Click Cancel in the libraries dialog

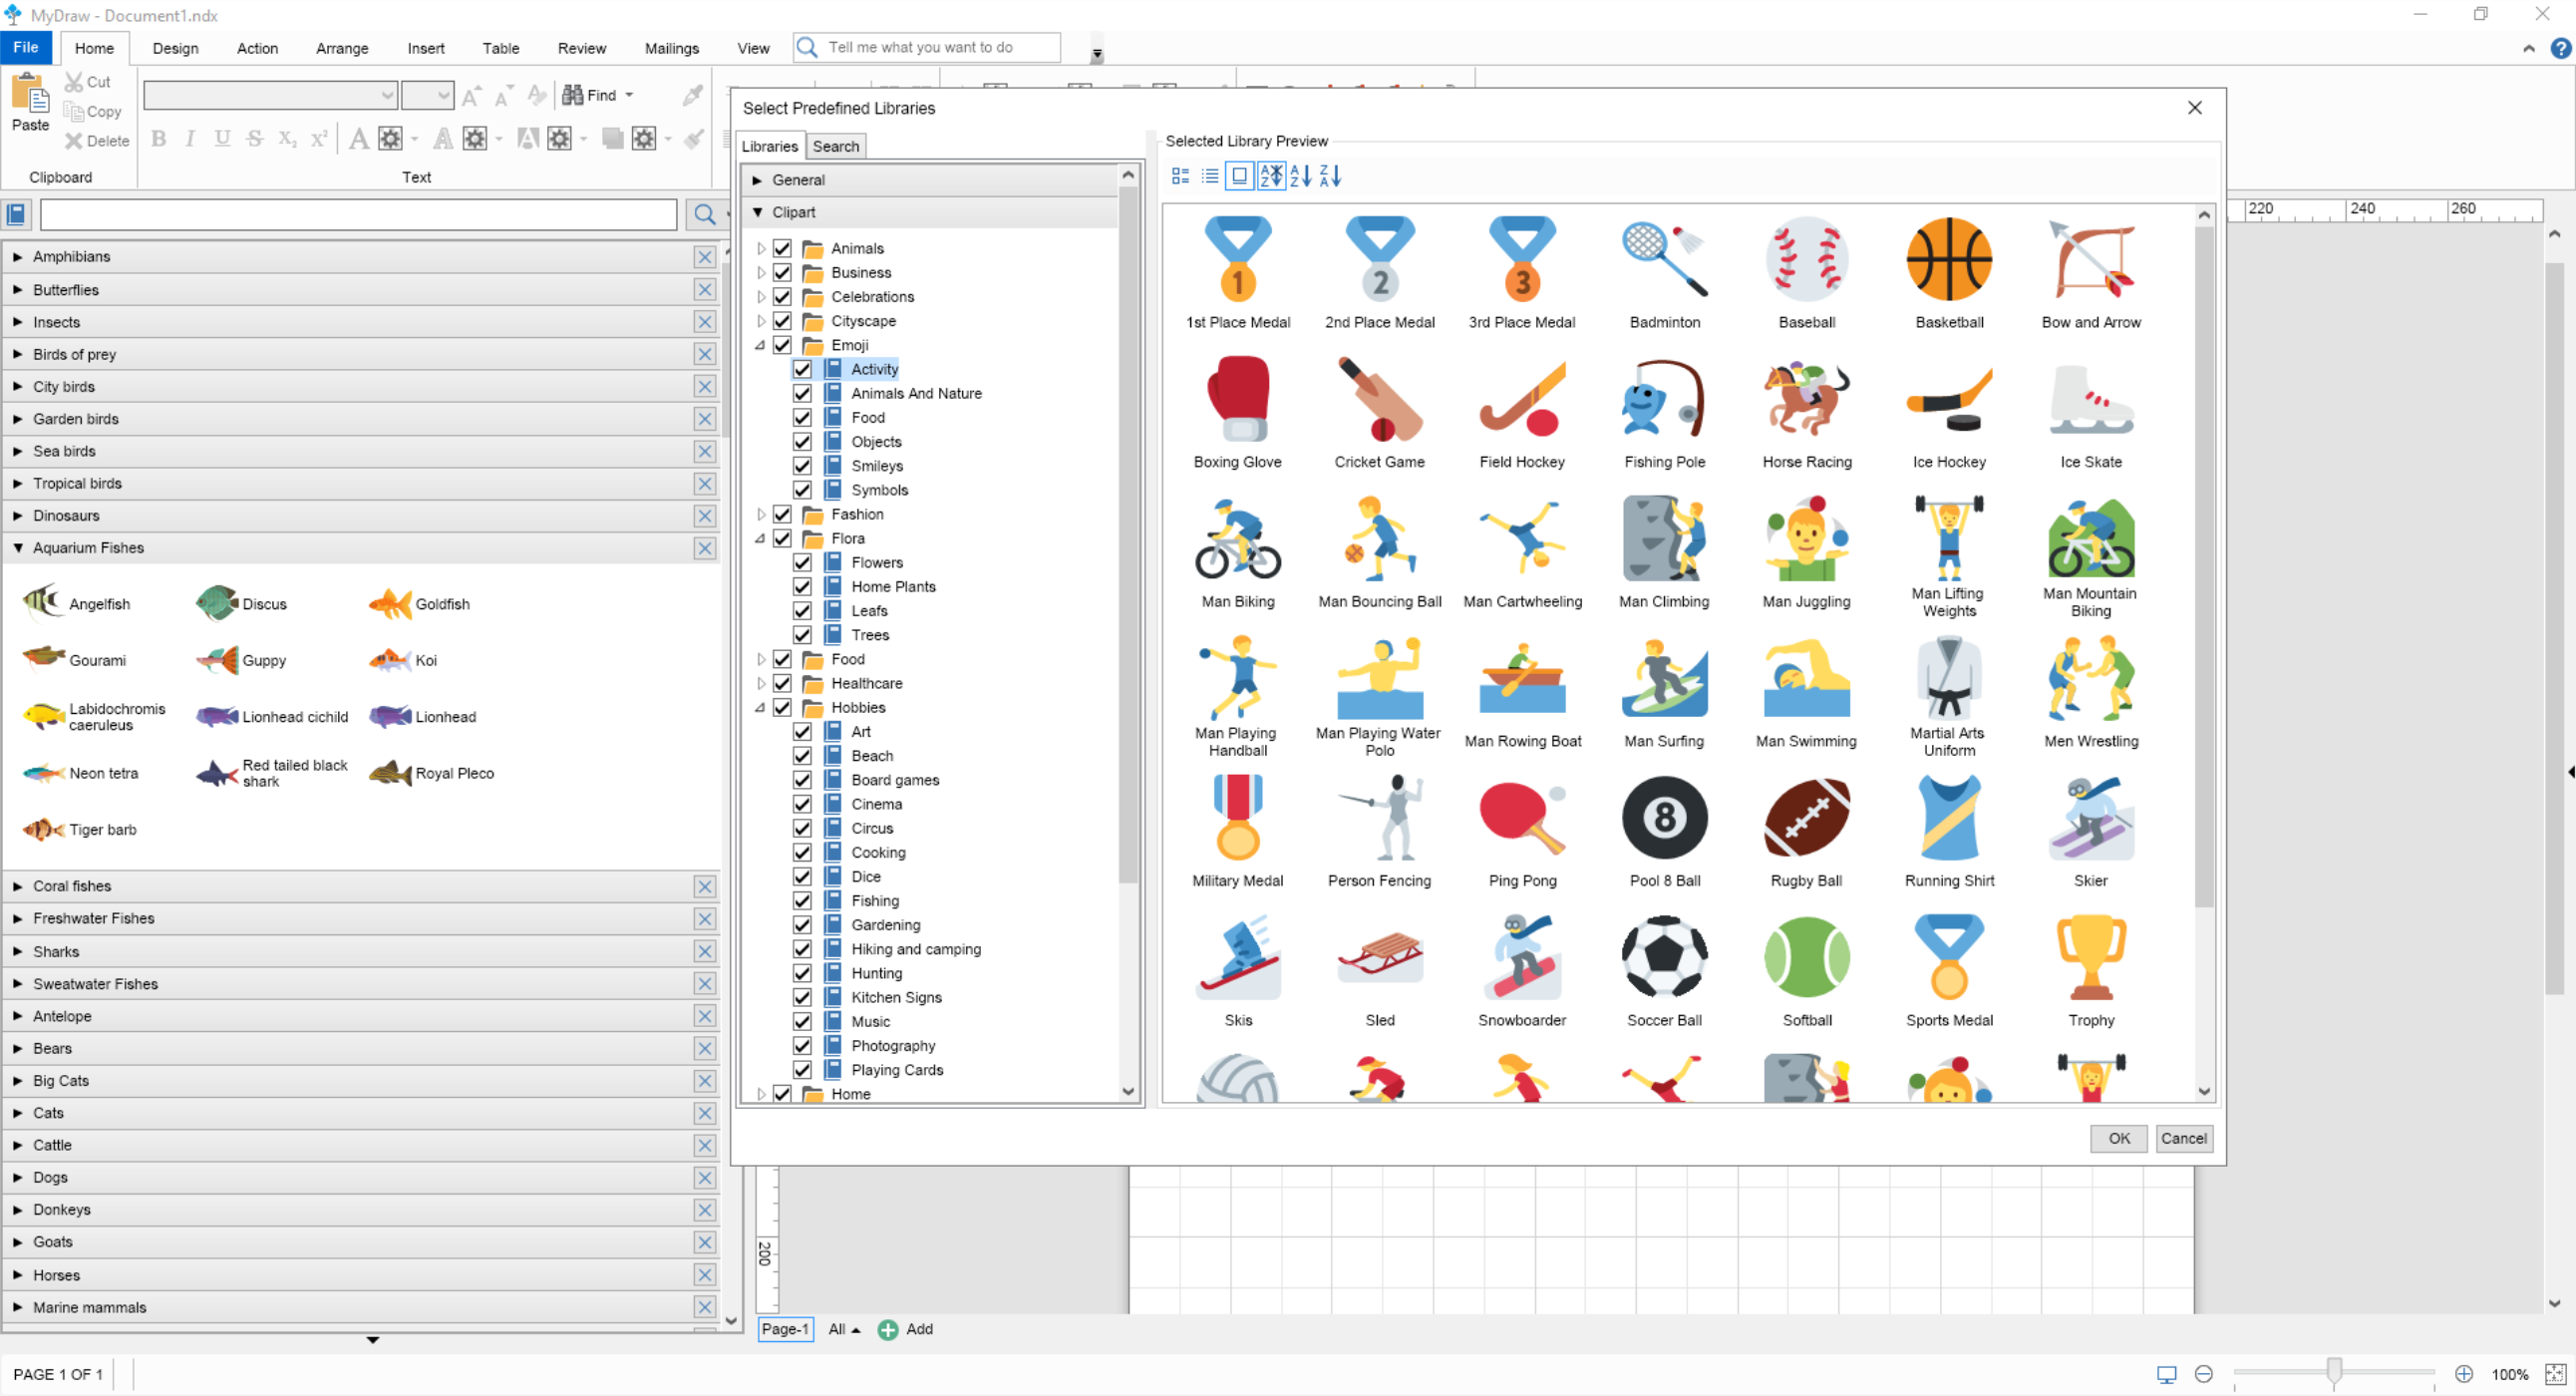click(x=2184, y=1138)
